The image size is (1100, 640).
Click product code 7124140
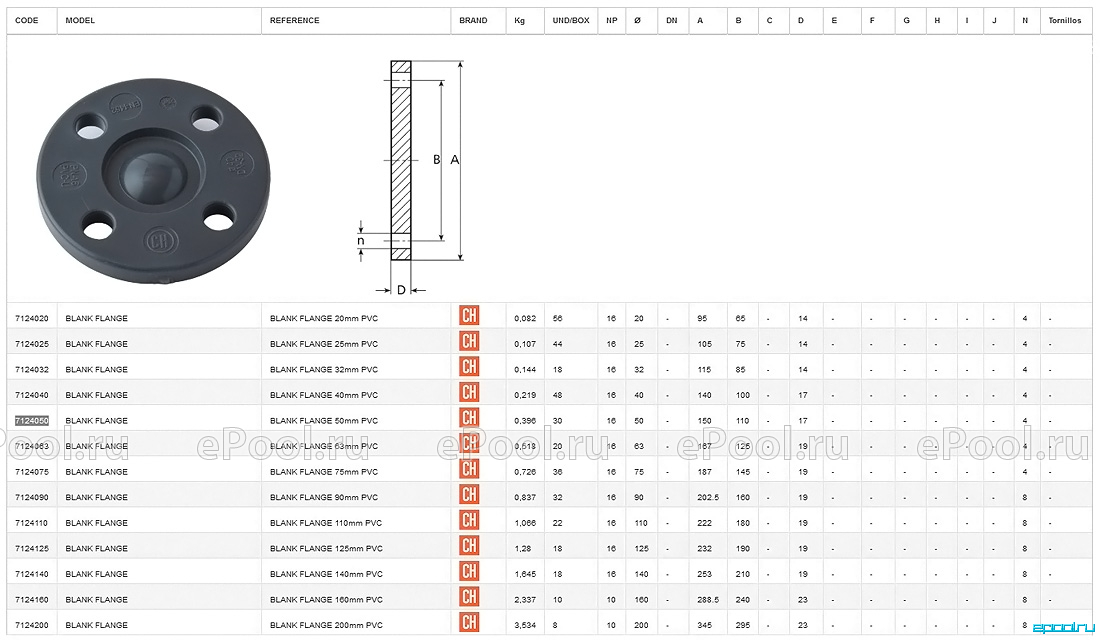32,574
